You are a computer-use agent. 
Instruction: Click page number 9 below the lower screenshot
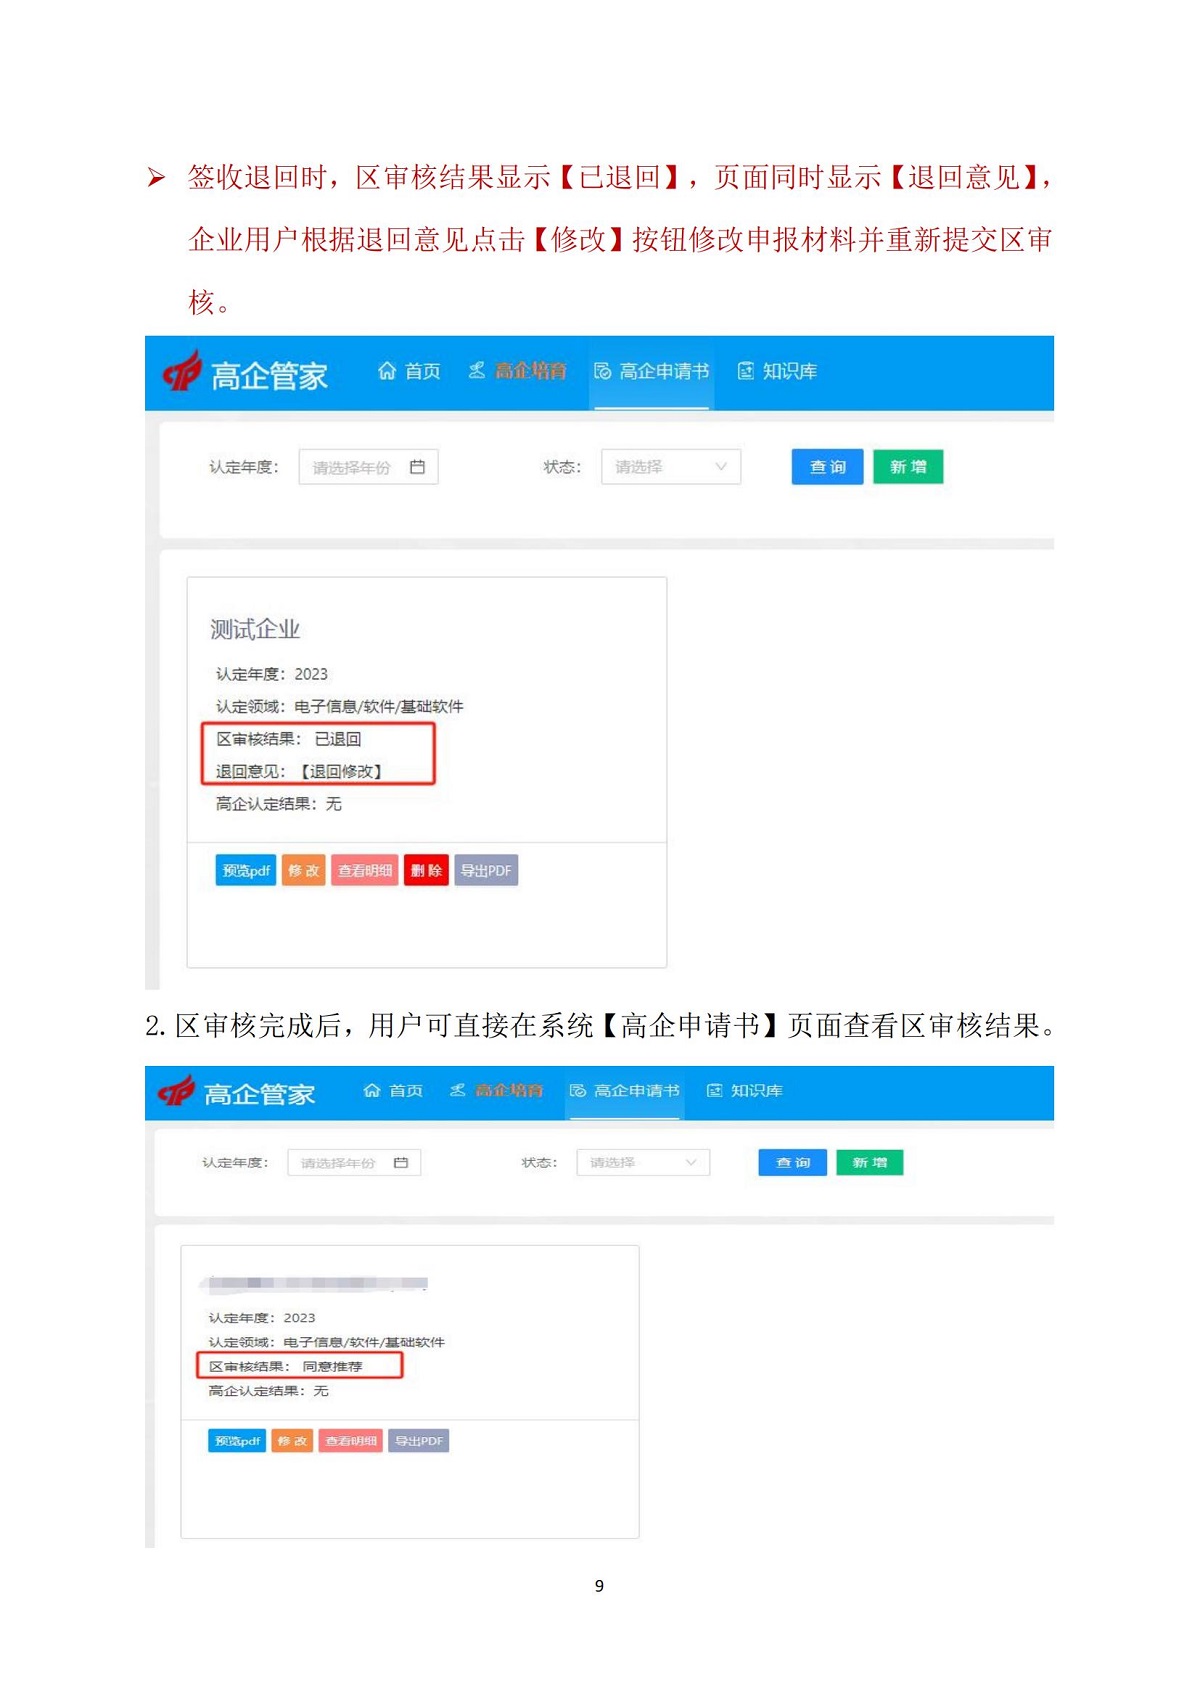599,1586
